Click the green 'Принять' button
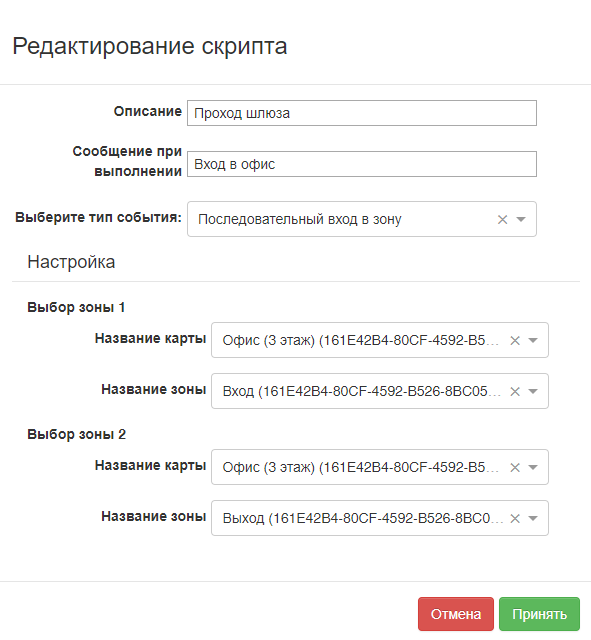Image resolution: width=591 pixels, height=640 pixels. coord(539,614)
